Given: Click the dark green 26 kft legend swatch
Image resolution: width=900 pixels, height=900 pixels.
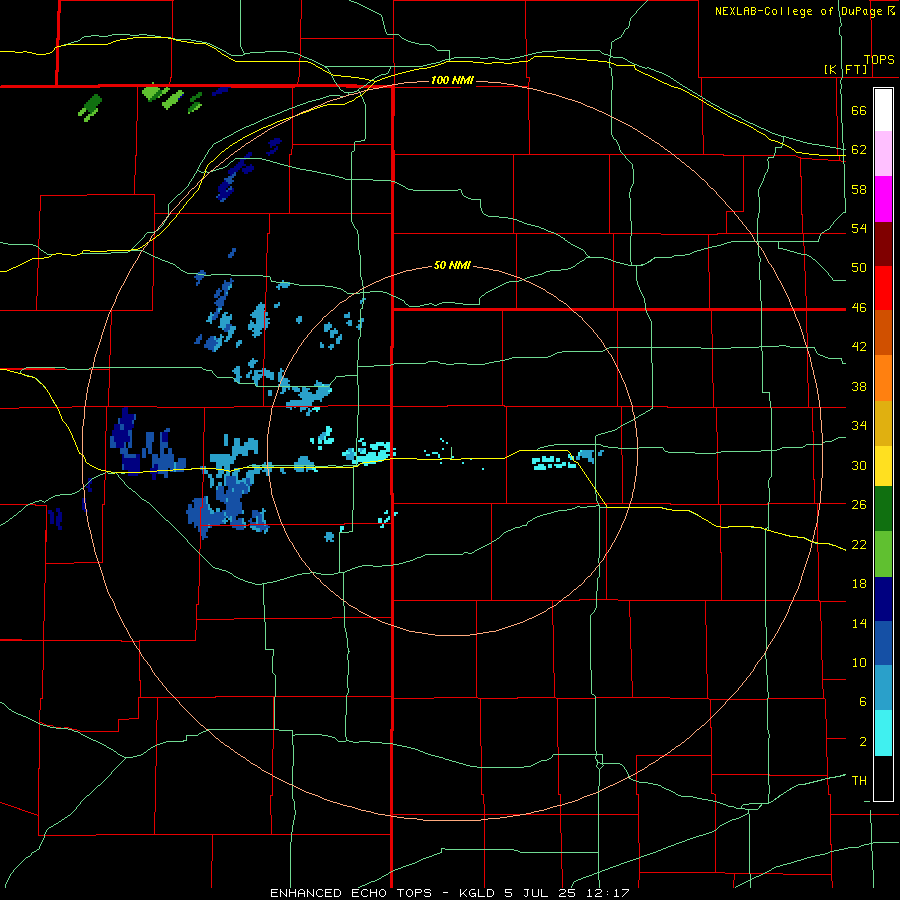Looking at the screenshot, I should click(x=883, y=509).
